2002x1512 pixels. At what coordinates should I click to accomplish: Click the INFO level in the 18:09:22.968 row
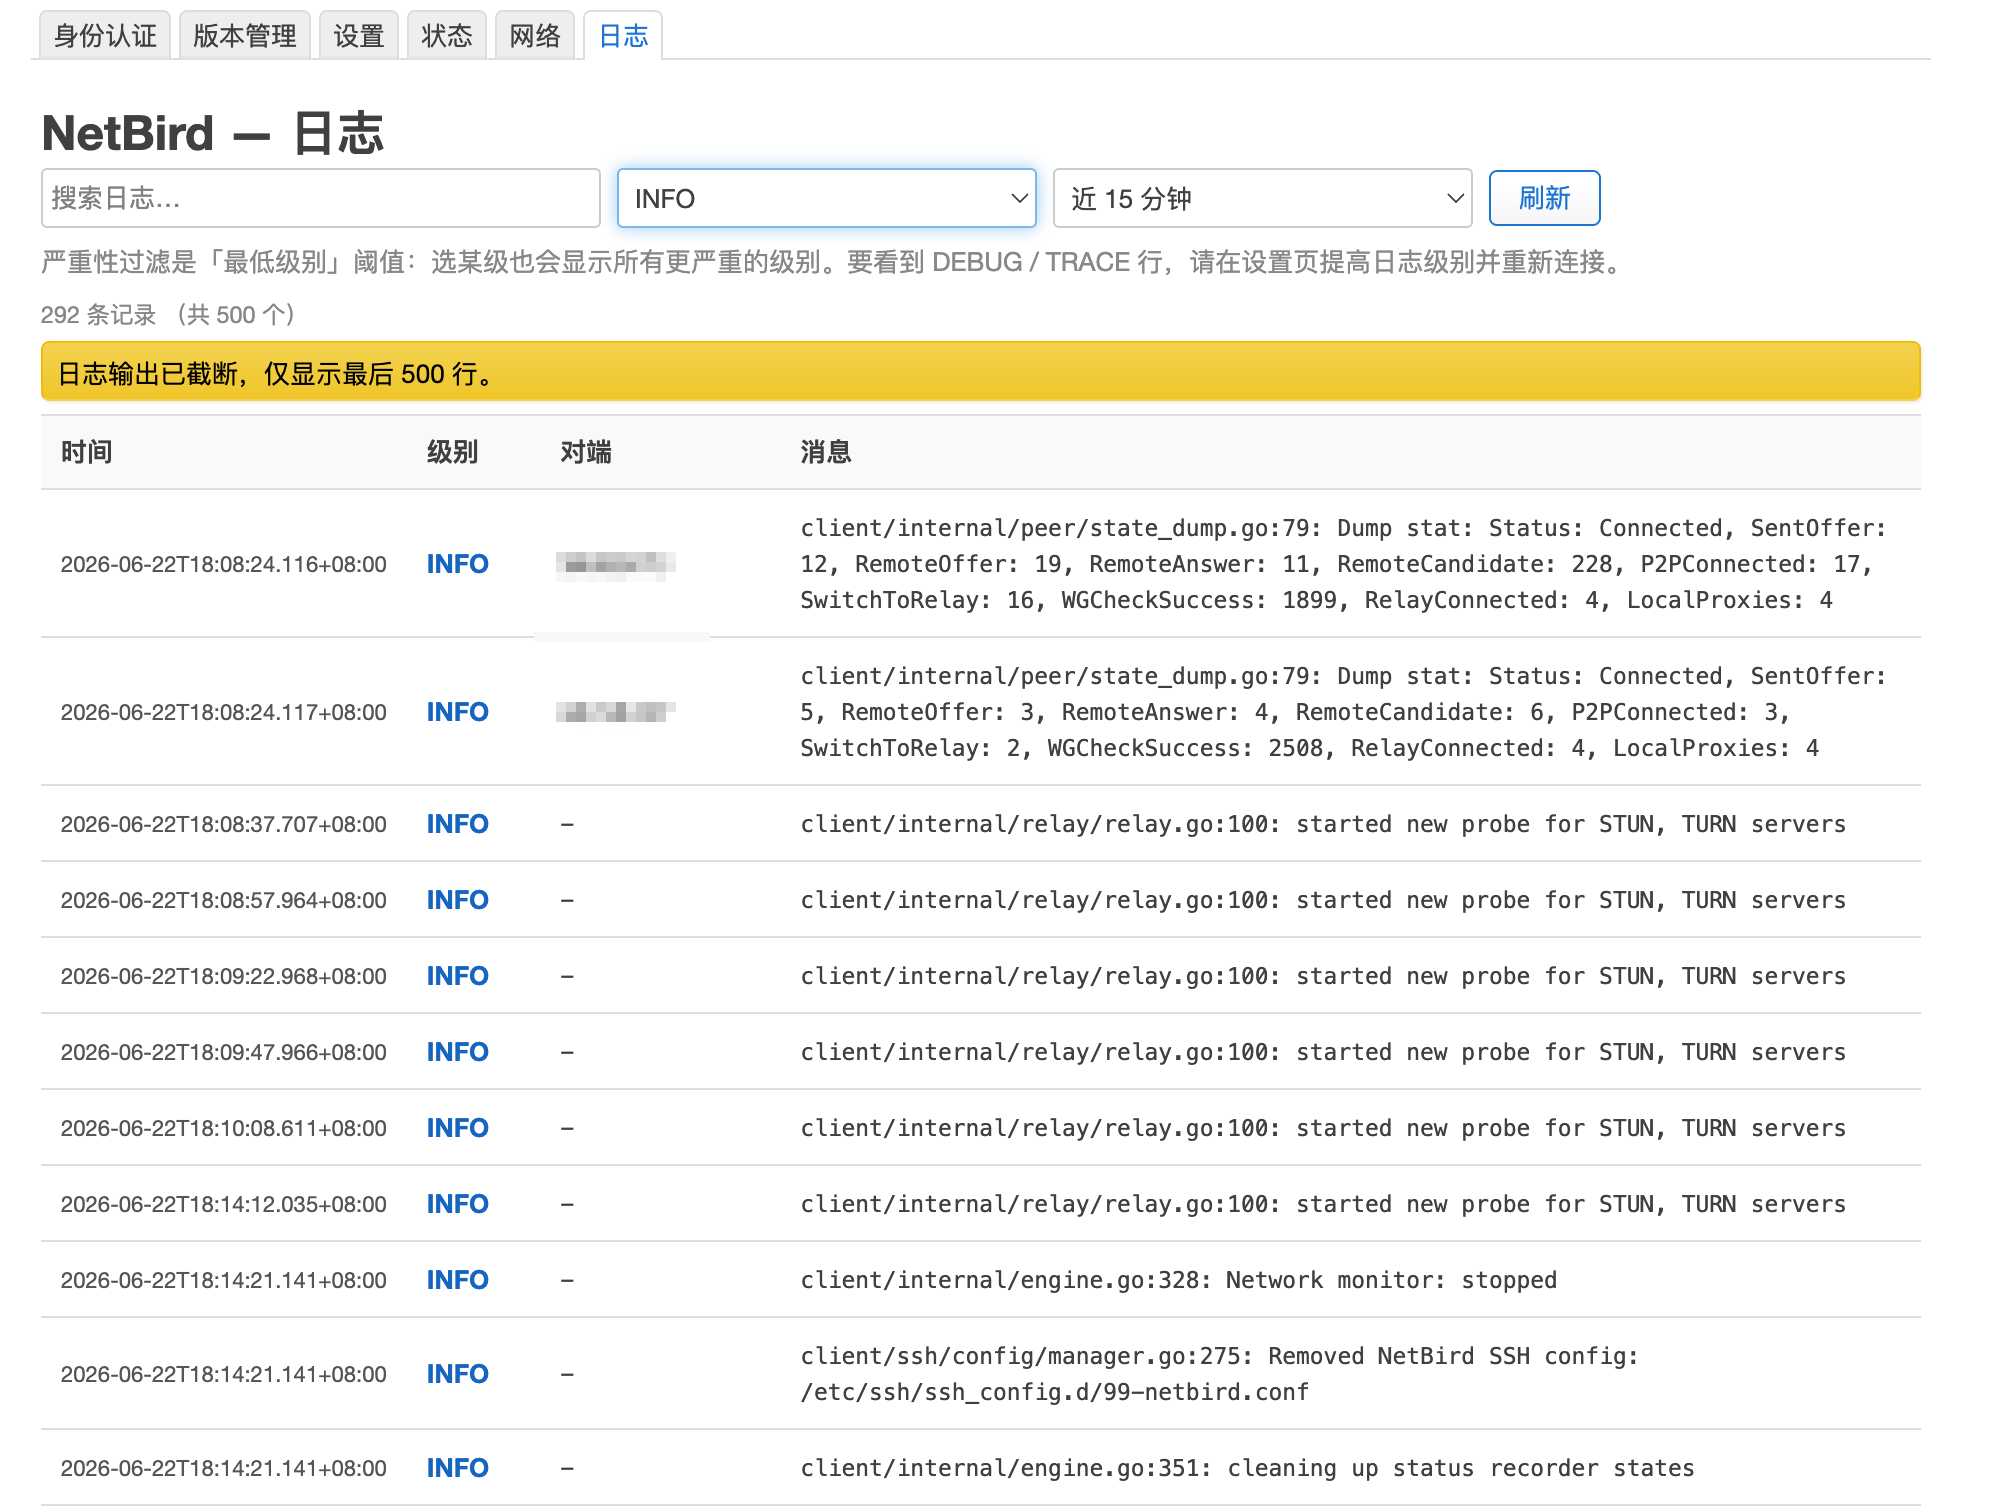[458, 976]
